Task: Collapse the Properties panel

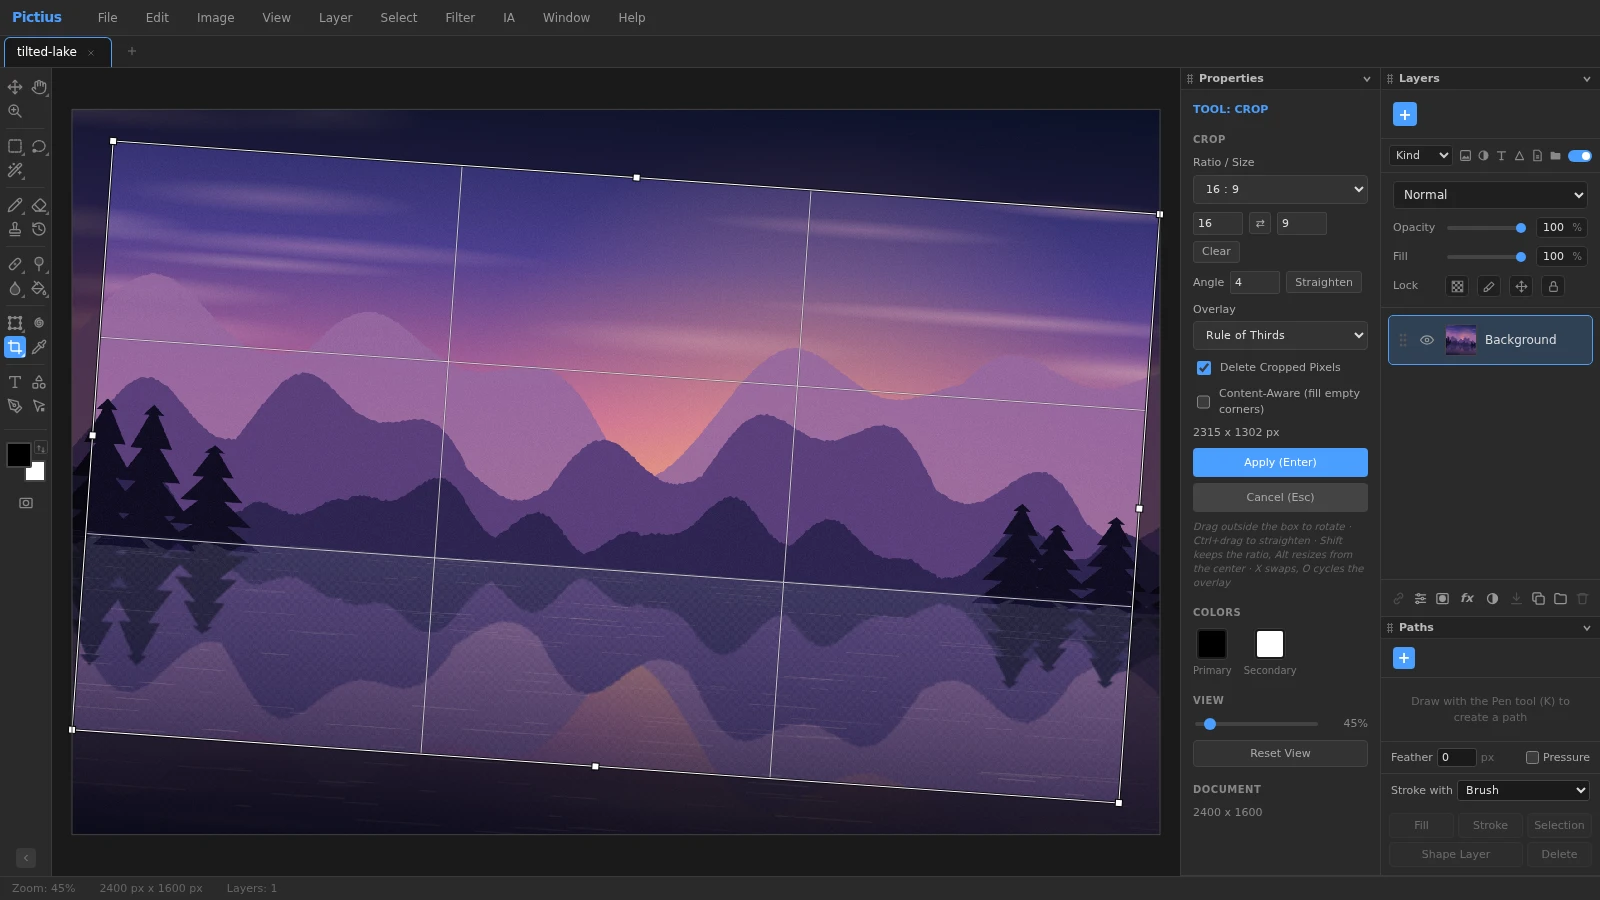Action: 1367,79
